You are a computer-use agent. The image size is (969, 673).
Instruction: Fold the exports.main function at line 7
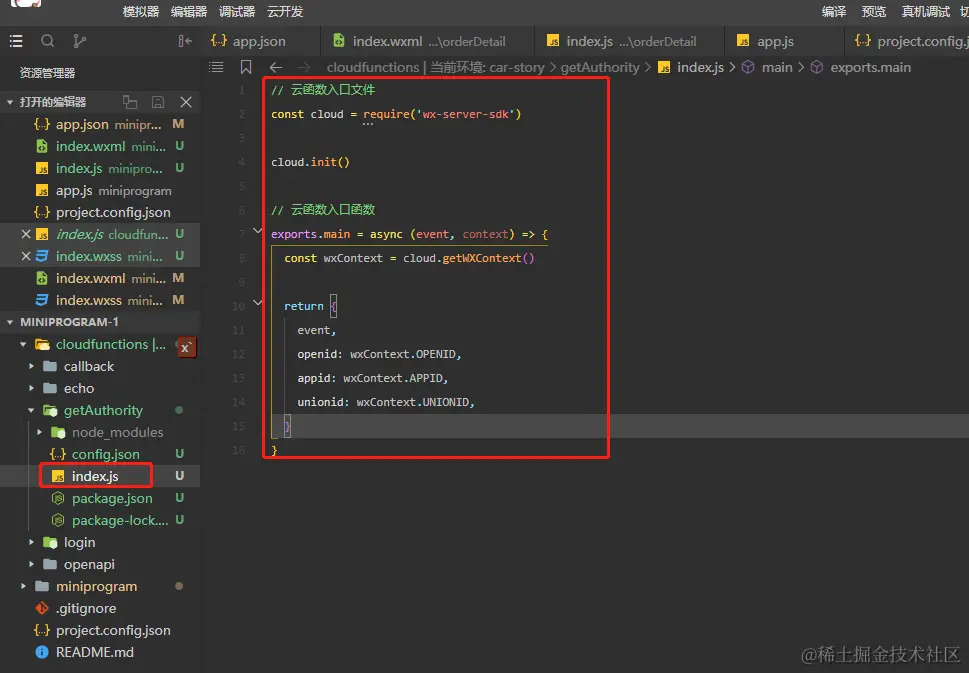(258, 233)
